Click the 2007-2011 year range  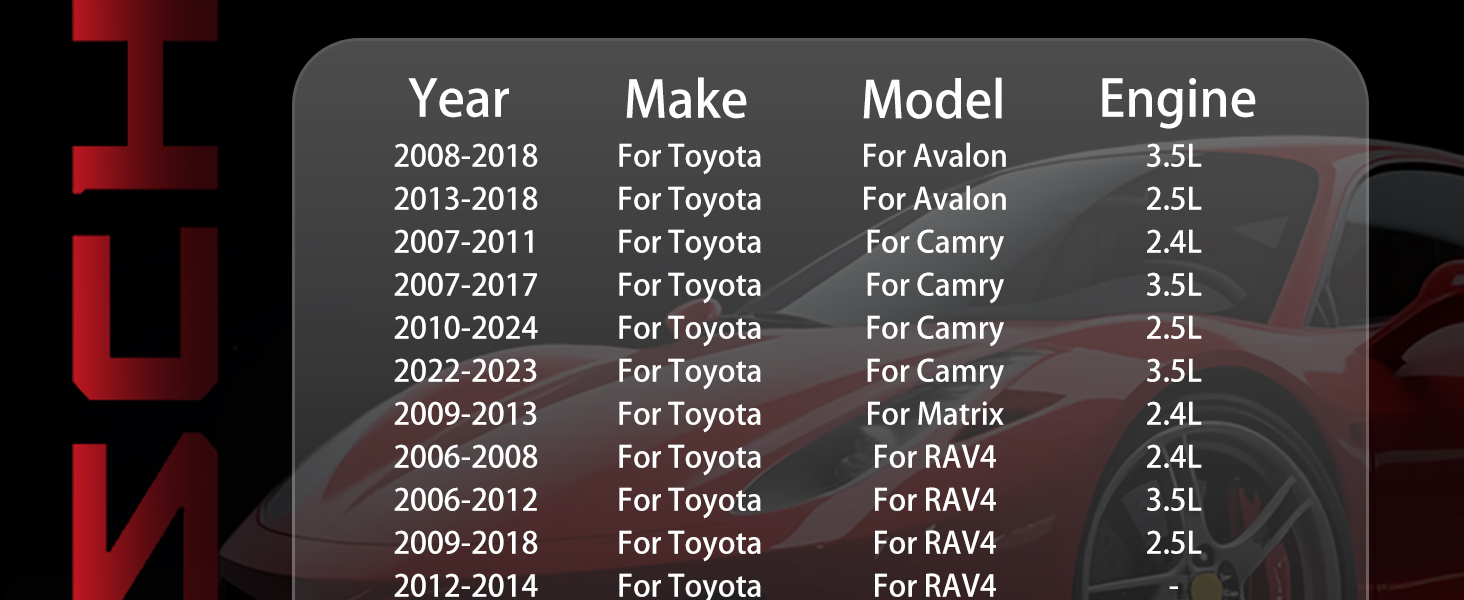pyautogui.click(x=466, y=242)
